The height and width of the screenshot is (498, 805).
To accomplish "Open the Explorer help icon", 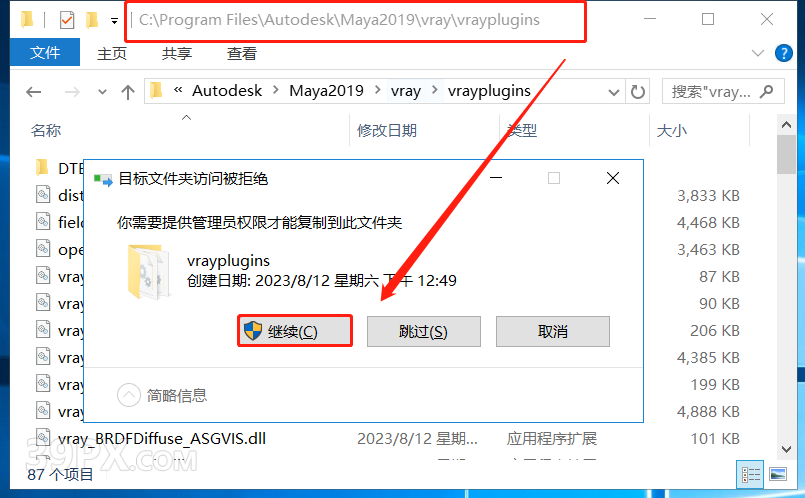I will pyautogui.click(x=783, y=53).
